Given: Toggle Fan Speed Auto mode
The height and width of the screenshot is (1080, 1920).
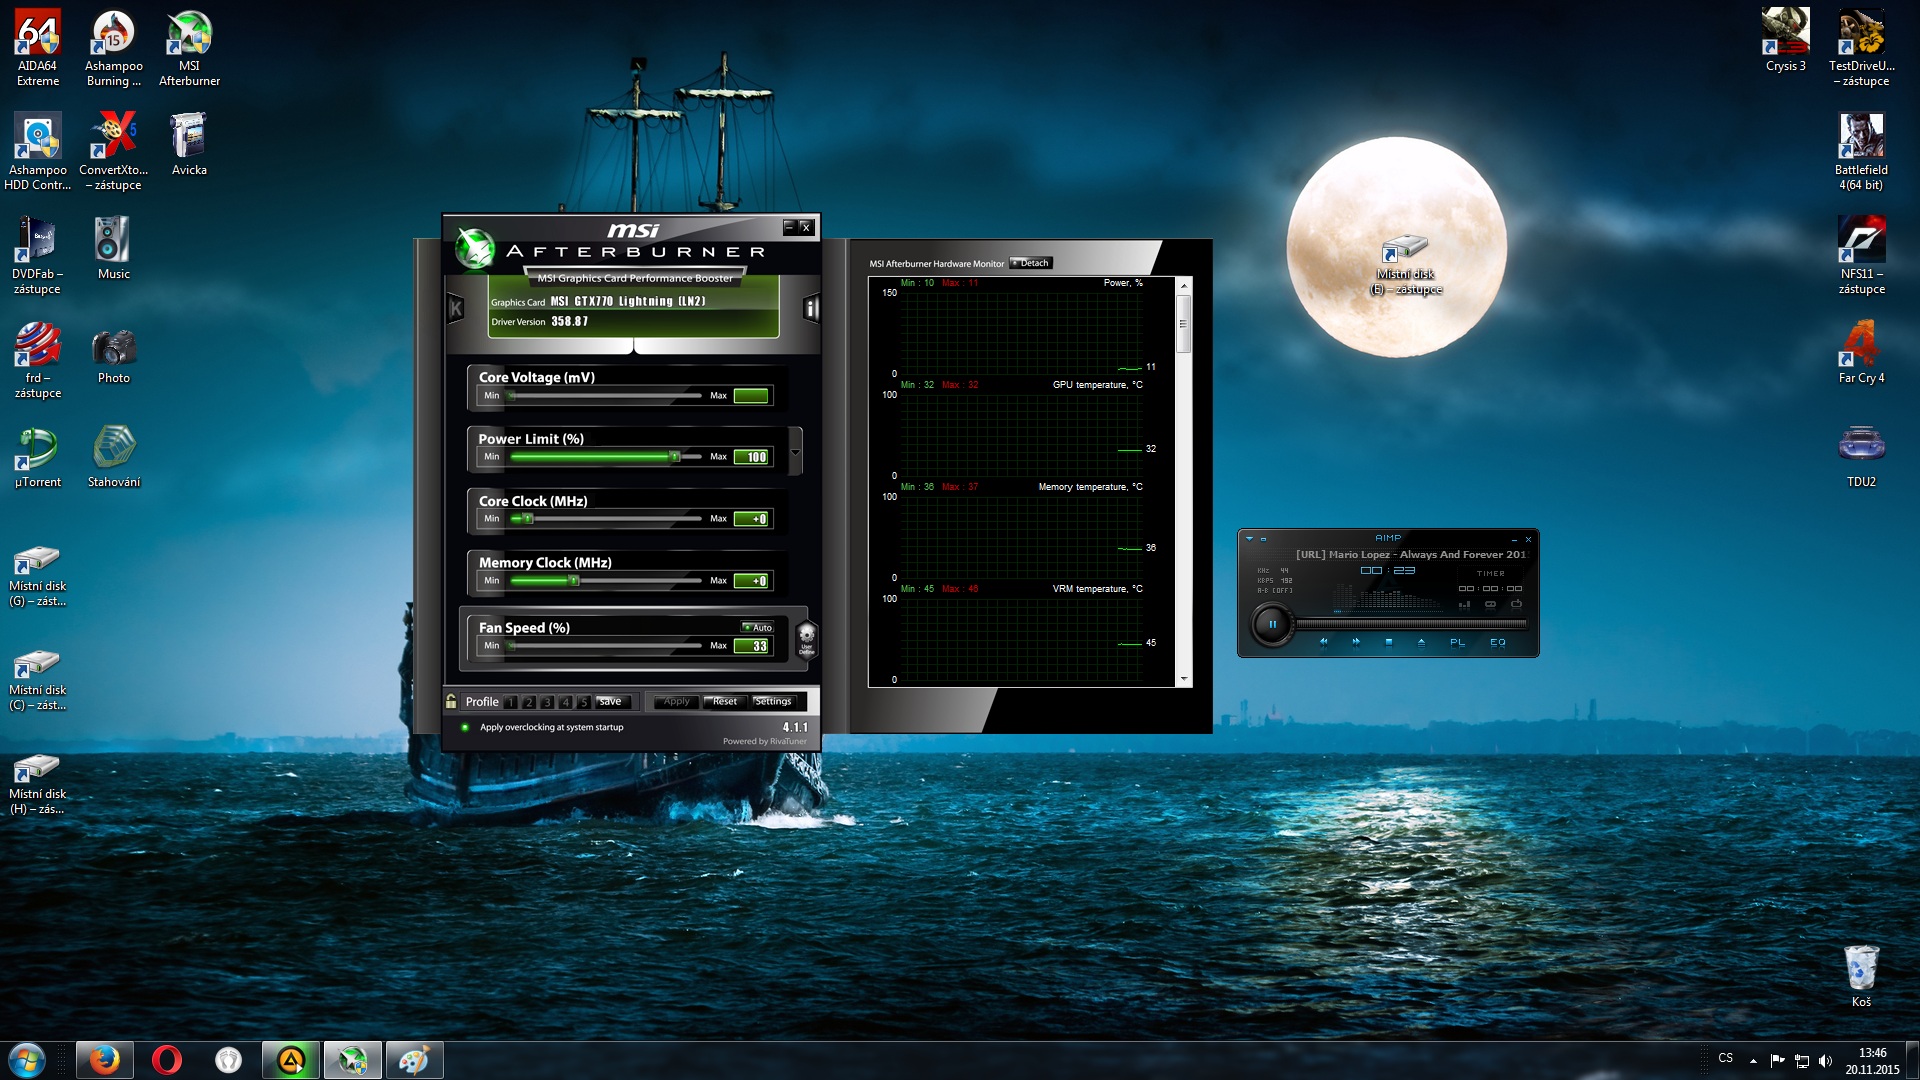Looking at the screenshot, I should point(757,628).
